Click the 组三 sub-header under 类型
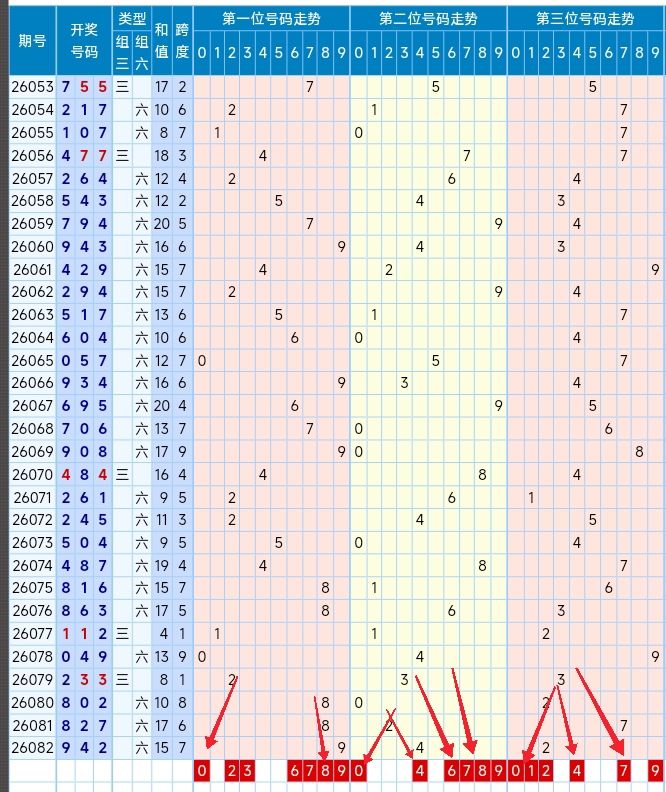The width and height of the screenshot is (666, 792). point(122,53)
